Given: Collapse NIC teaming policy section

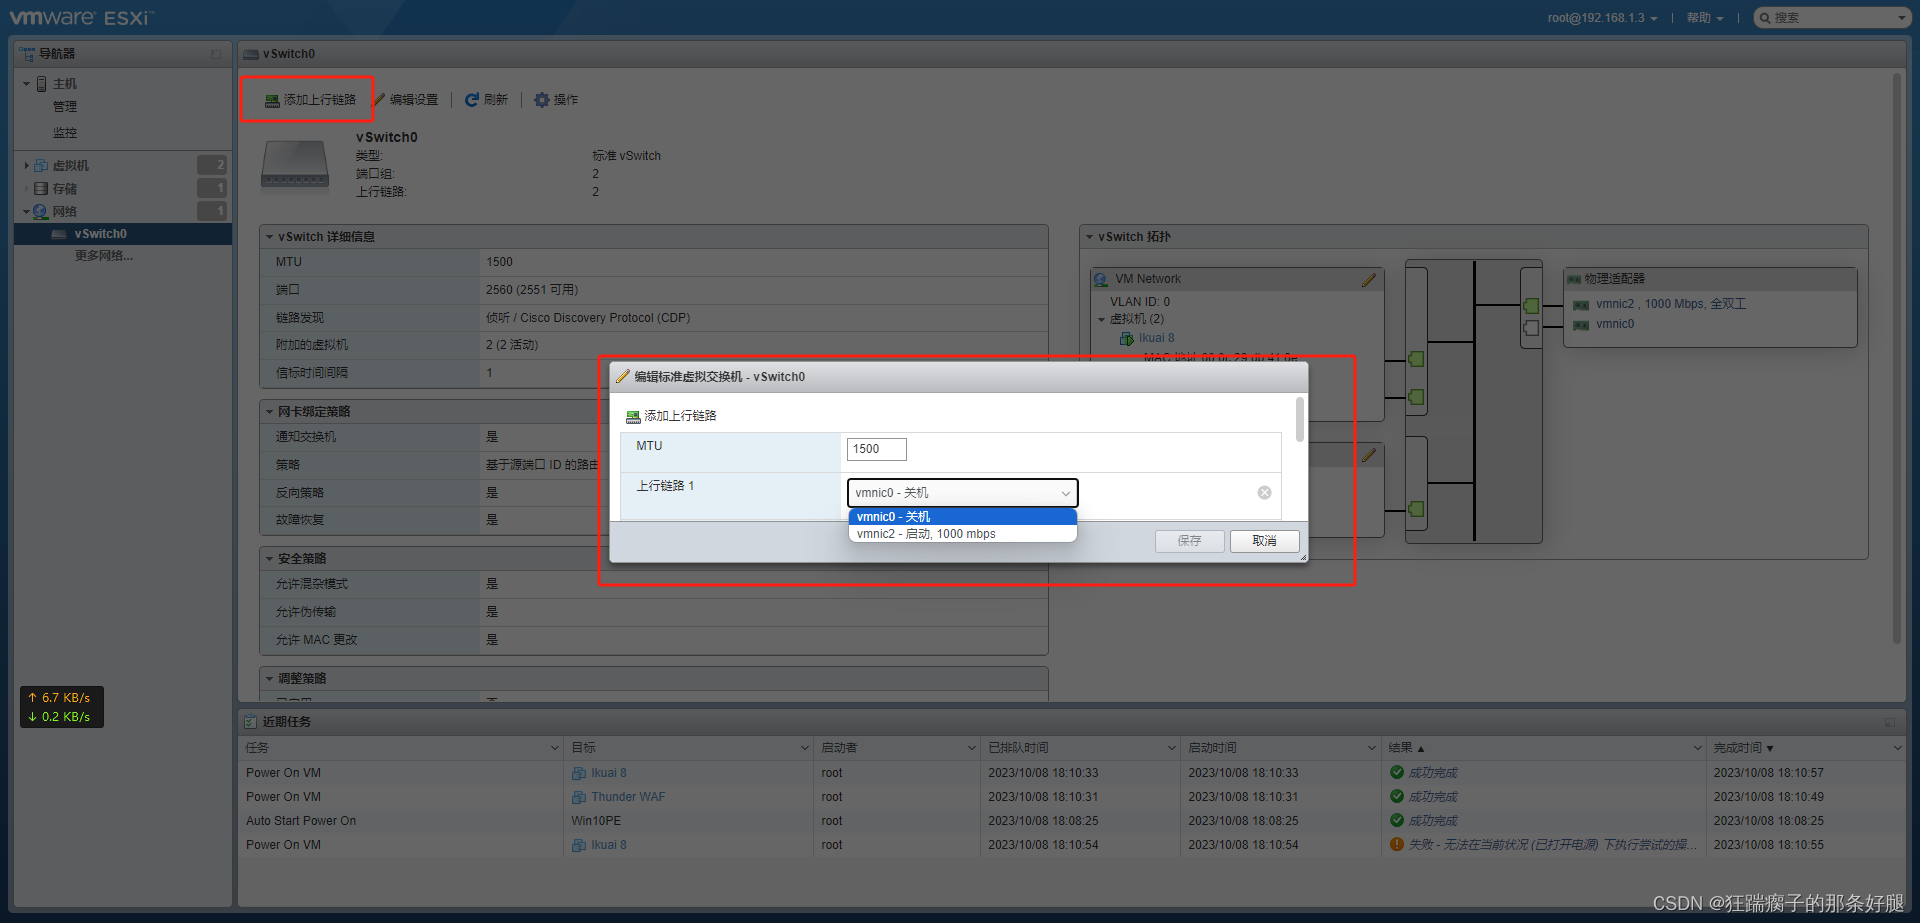Looking at the screenshot, I should click(x=269, y=412).
